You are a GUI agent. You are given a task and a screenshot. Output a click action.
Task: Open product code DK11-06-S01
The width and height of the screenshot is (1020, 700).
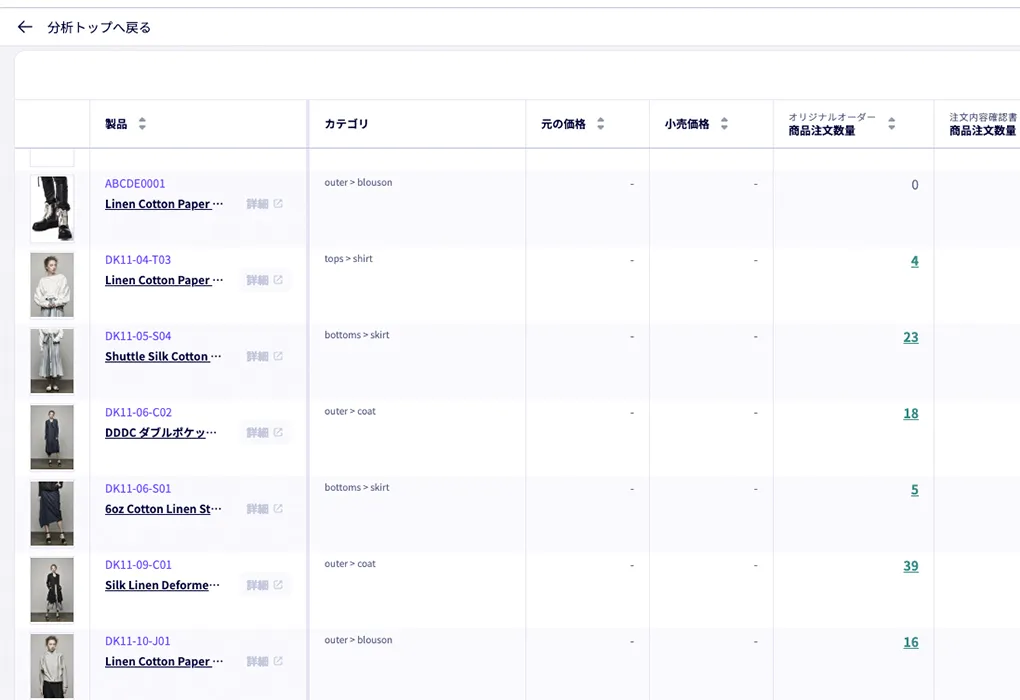point(138,488)
